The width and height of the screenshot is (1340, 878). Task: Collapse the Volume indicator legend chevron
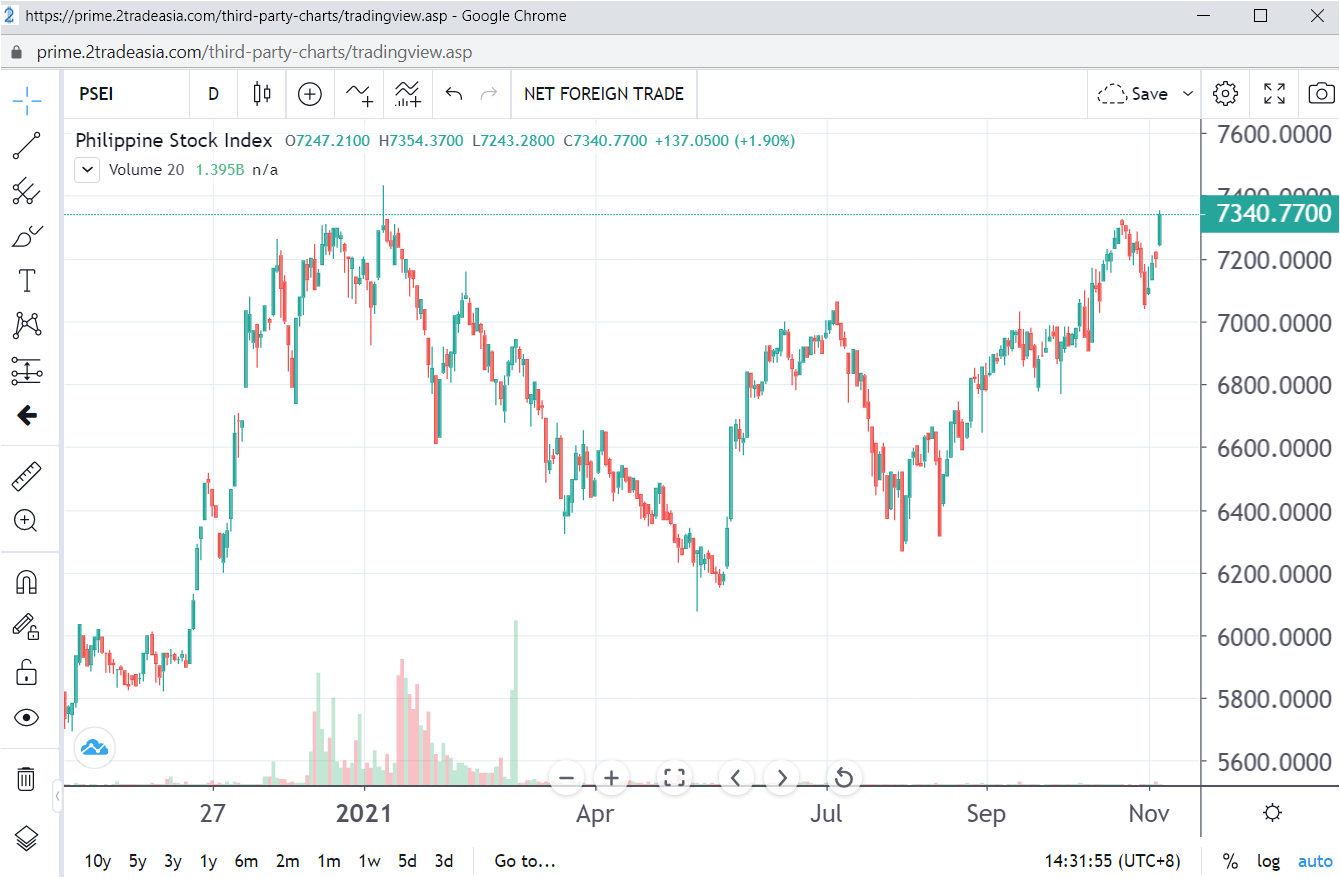tap(87, 170)
